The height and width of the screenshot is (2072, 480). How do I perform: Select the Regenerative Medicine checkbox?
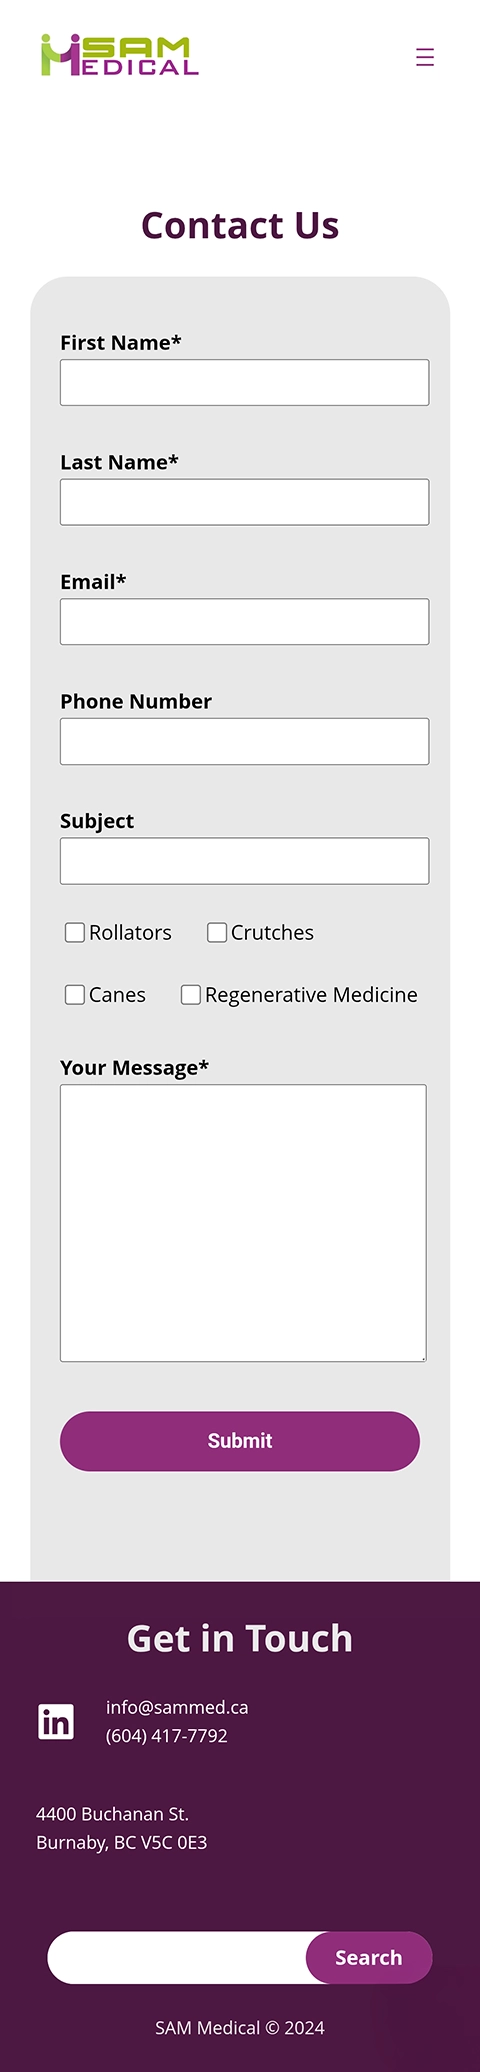[x=191, y=994]
